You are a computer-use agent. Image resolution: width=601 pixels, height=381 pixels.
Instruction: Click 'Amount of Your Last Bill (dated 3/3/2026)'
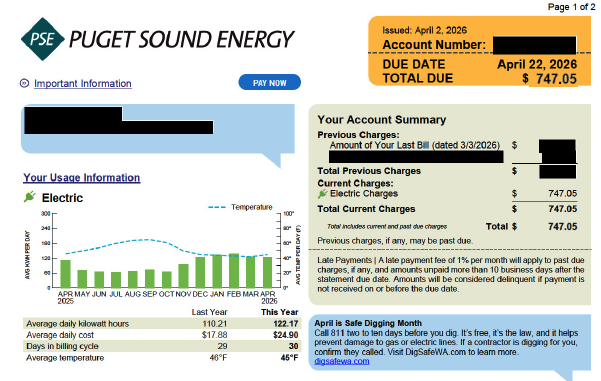click(415, 145)
